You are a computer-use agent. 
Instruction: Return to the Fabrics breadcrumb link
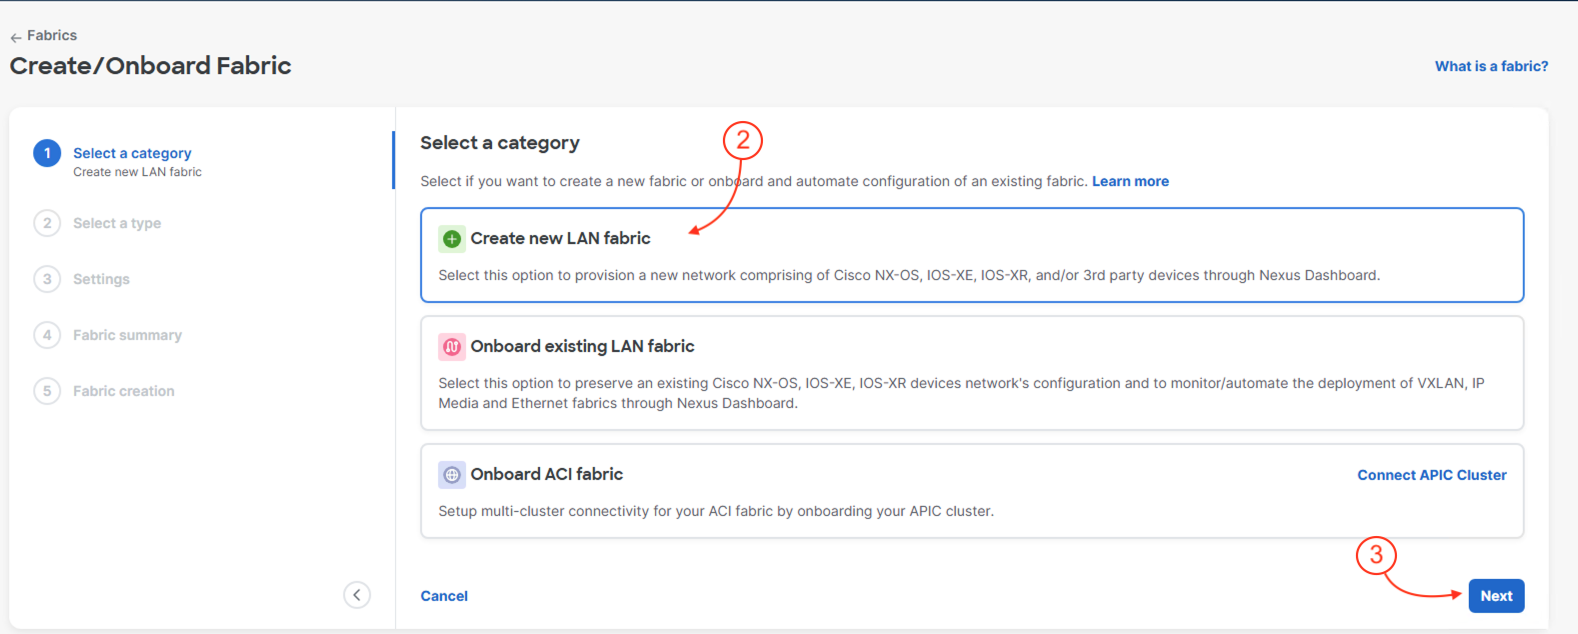[x=52, y=35]
